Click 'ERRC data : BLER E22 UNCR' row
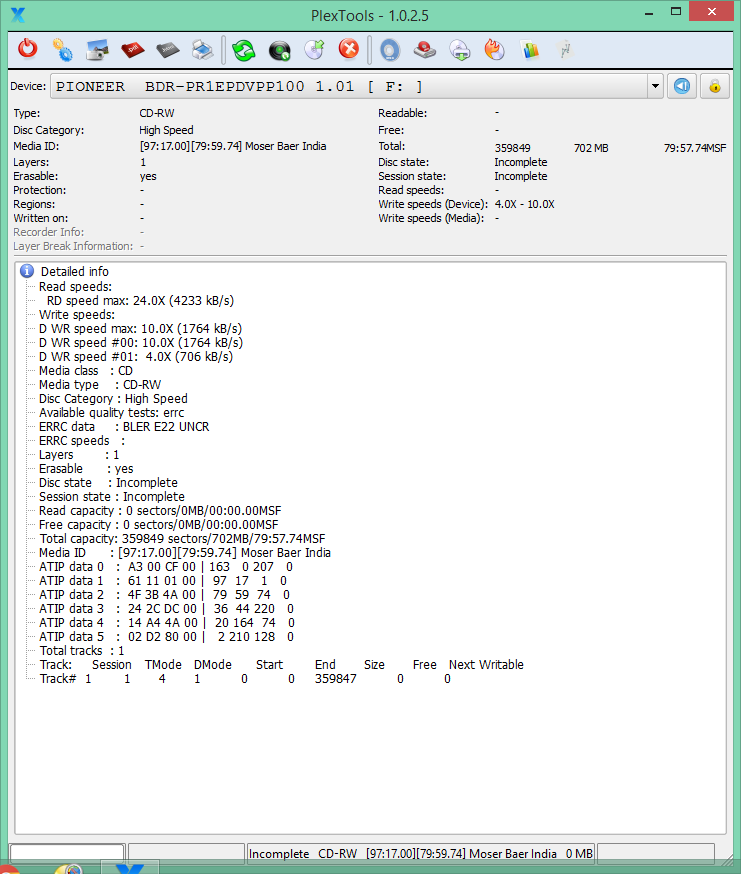741x874 pixels. point(124,426)
